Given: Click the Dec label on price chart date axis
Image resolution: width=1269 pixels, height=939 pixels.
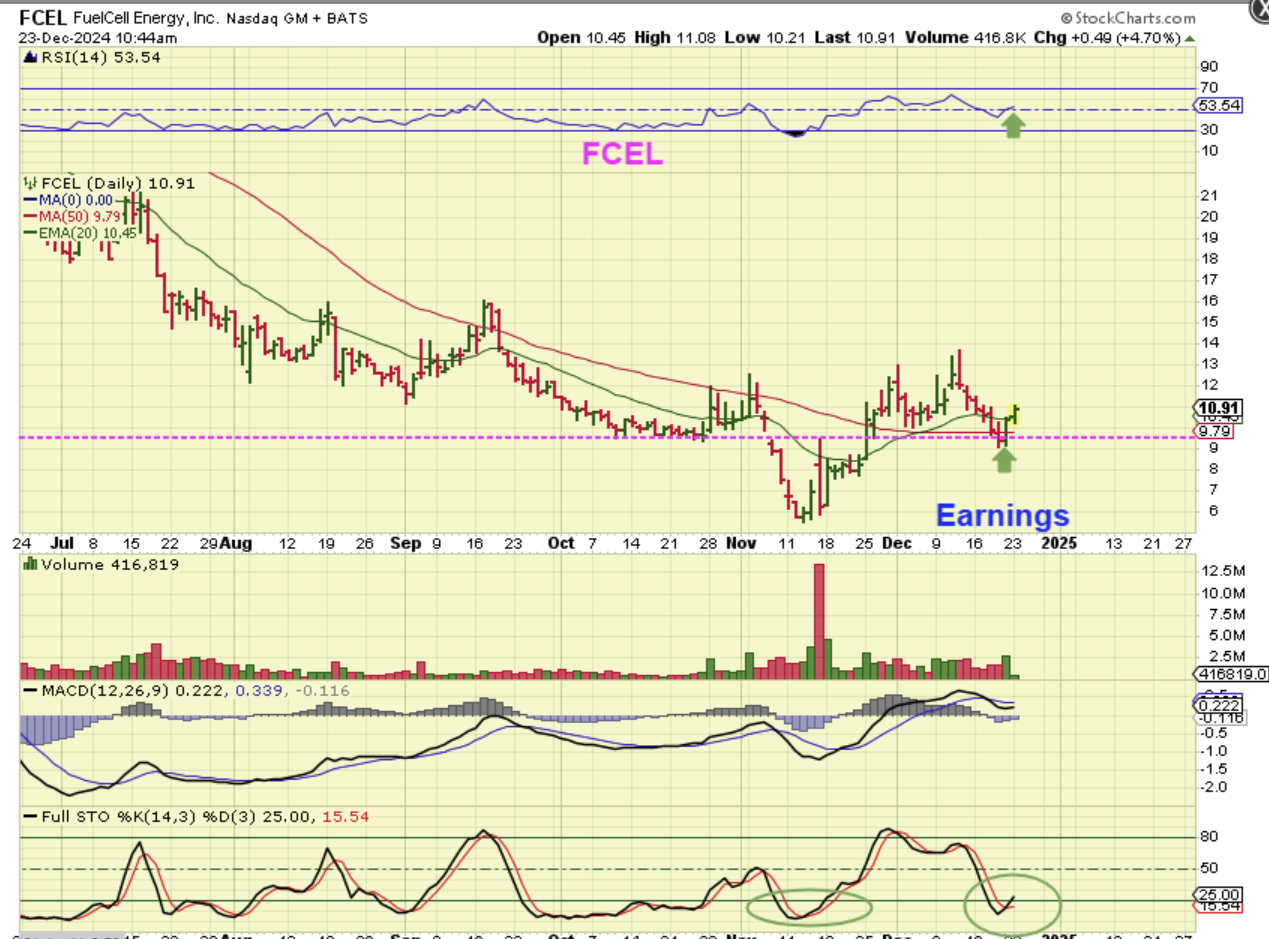Looking at the screenshot, I should click(x=896, y=543).
